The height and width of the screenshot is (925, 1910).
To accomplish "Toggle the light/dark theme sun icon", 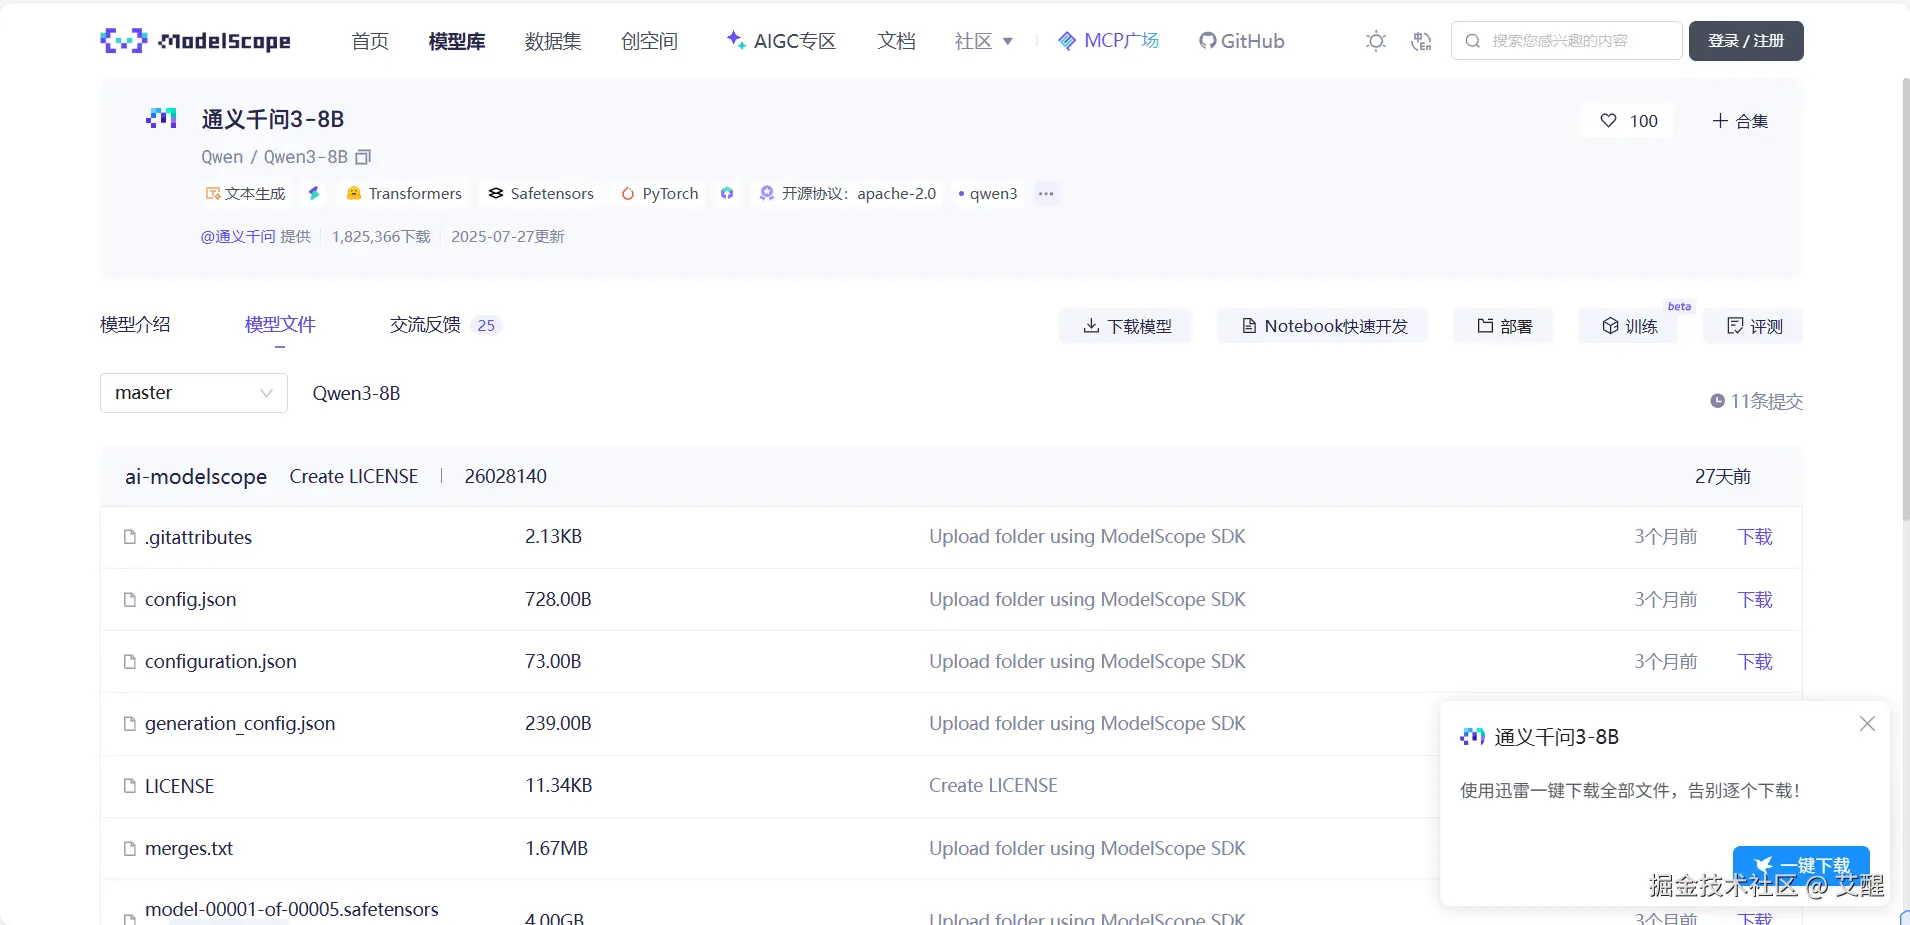I will tap(1376, 41).
